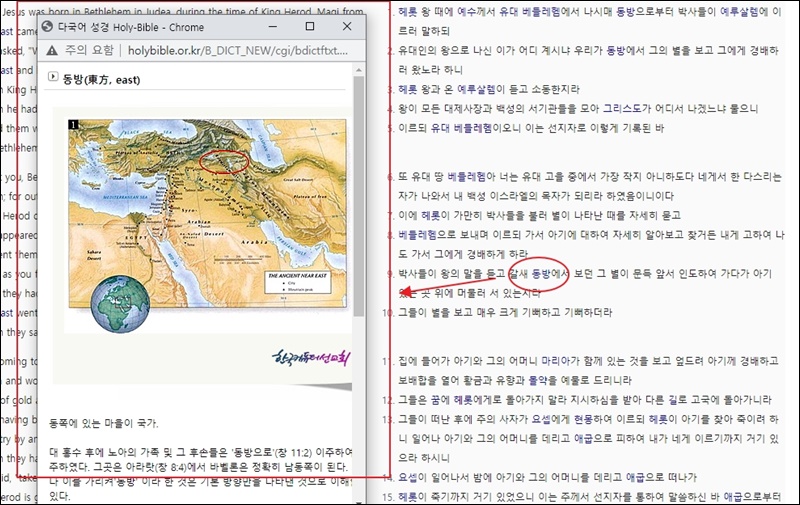Close the 다국어 성경 Holy-Bible popup
The height and width of the screenshot is (505, 800).
[347, 27]
